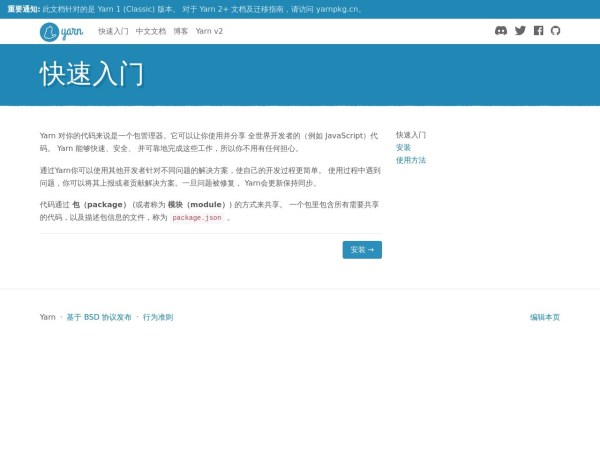Open 使用方法 in the right sidebar
The height and width of the screenshot is (450, 600).
(x=411, y=160)
